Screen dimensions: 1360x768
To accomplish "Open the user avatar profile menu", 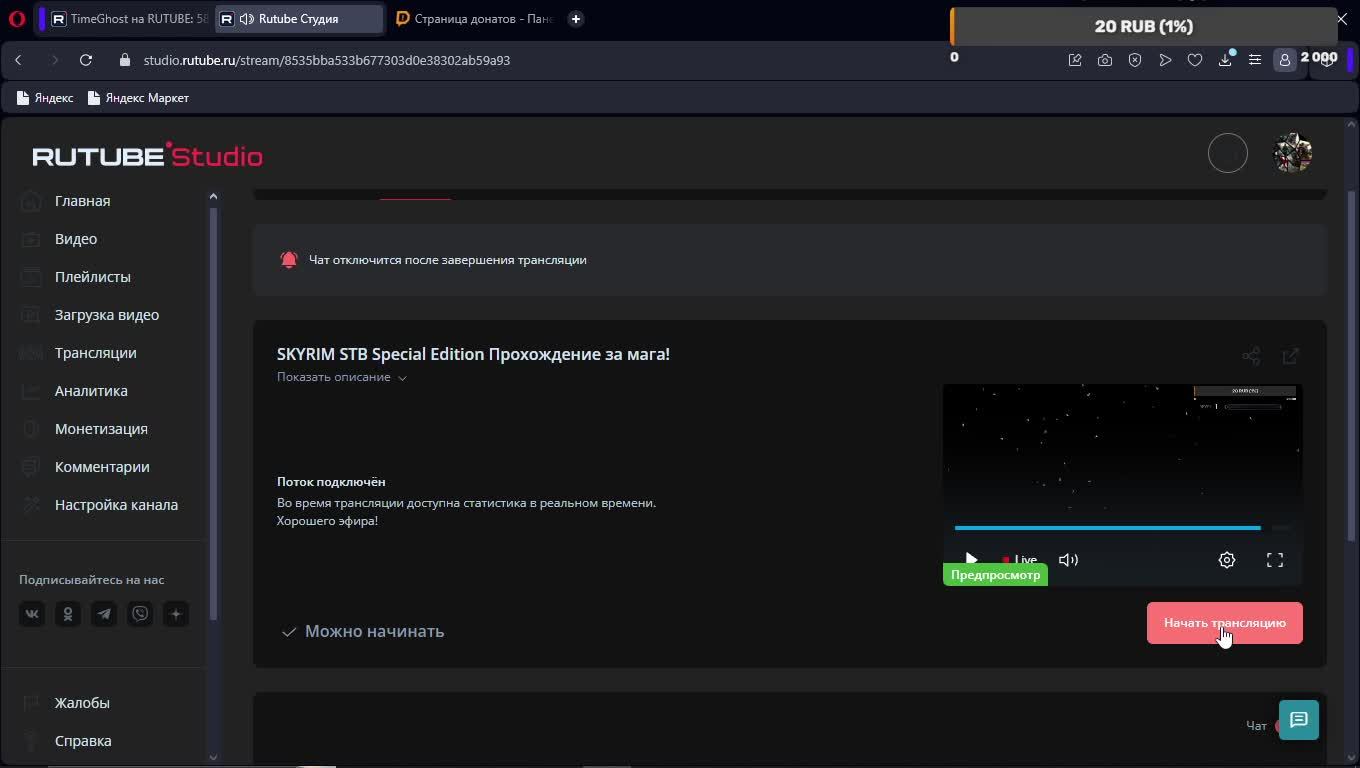I will tap(1292, 153).
